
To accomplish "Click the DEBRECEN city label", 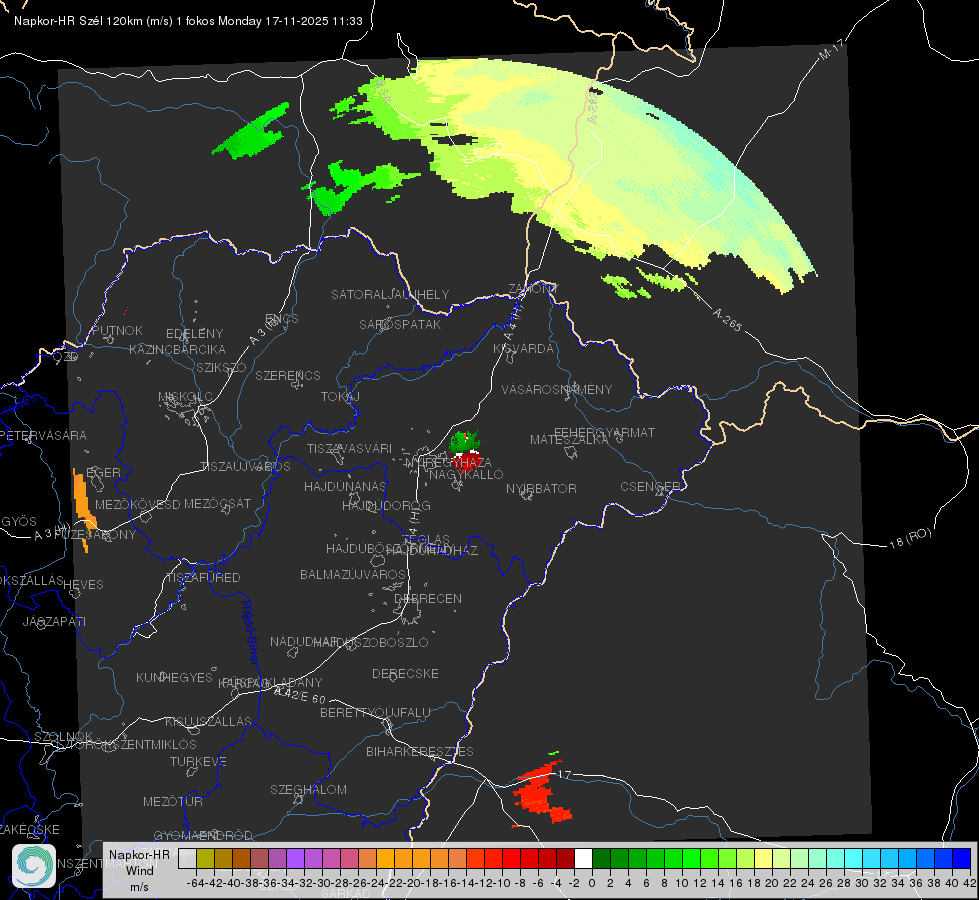I will pos(428,598).
